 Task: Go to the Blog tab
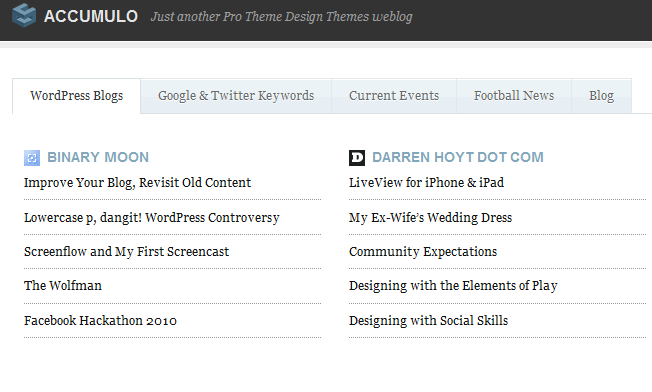point(601,96)
